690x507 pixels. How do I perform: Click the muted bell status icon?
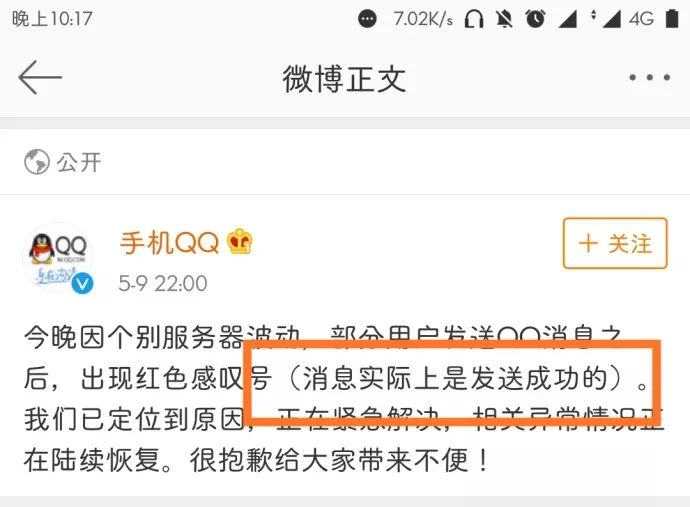click(x=504, y=19)
